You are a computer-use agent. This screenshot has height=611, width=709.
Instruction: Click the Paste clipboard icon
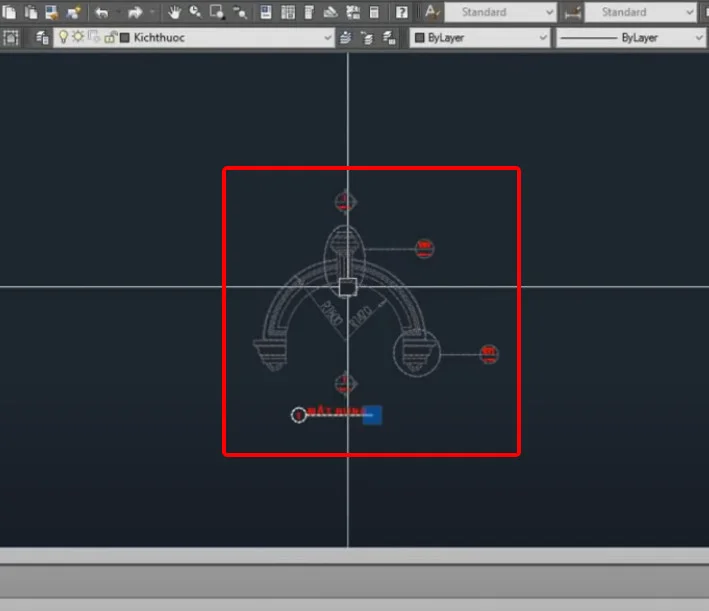[x=31, y=12]
